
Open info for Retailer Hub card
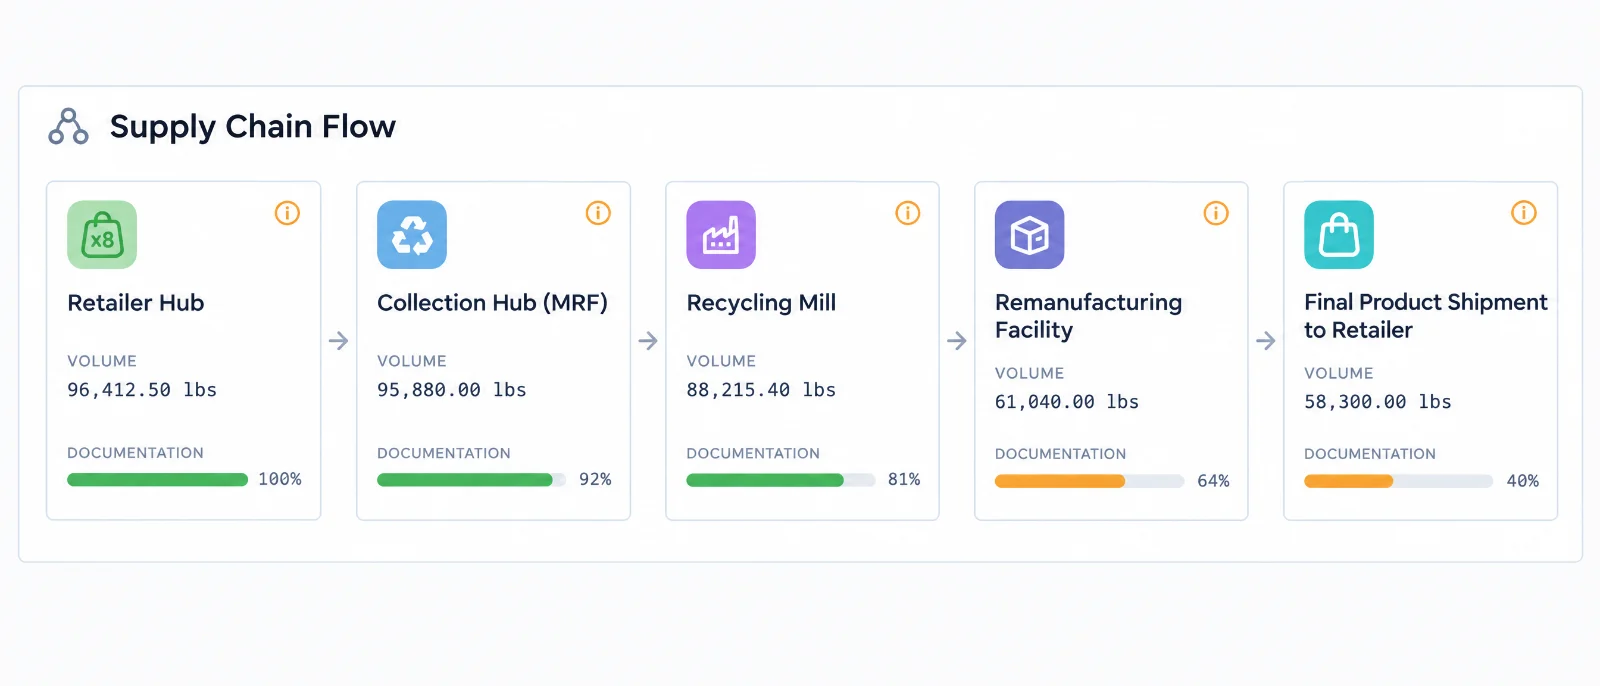tap(287, 213)
